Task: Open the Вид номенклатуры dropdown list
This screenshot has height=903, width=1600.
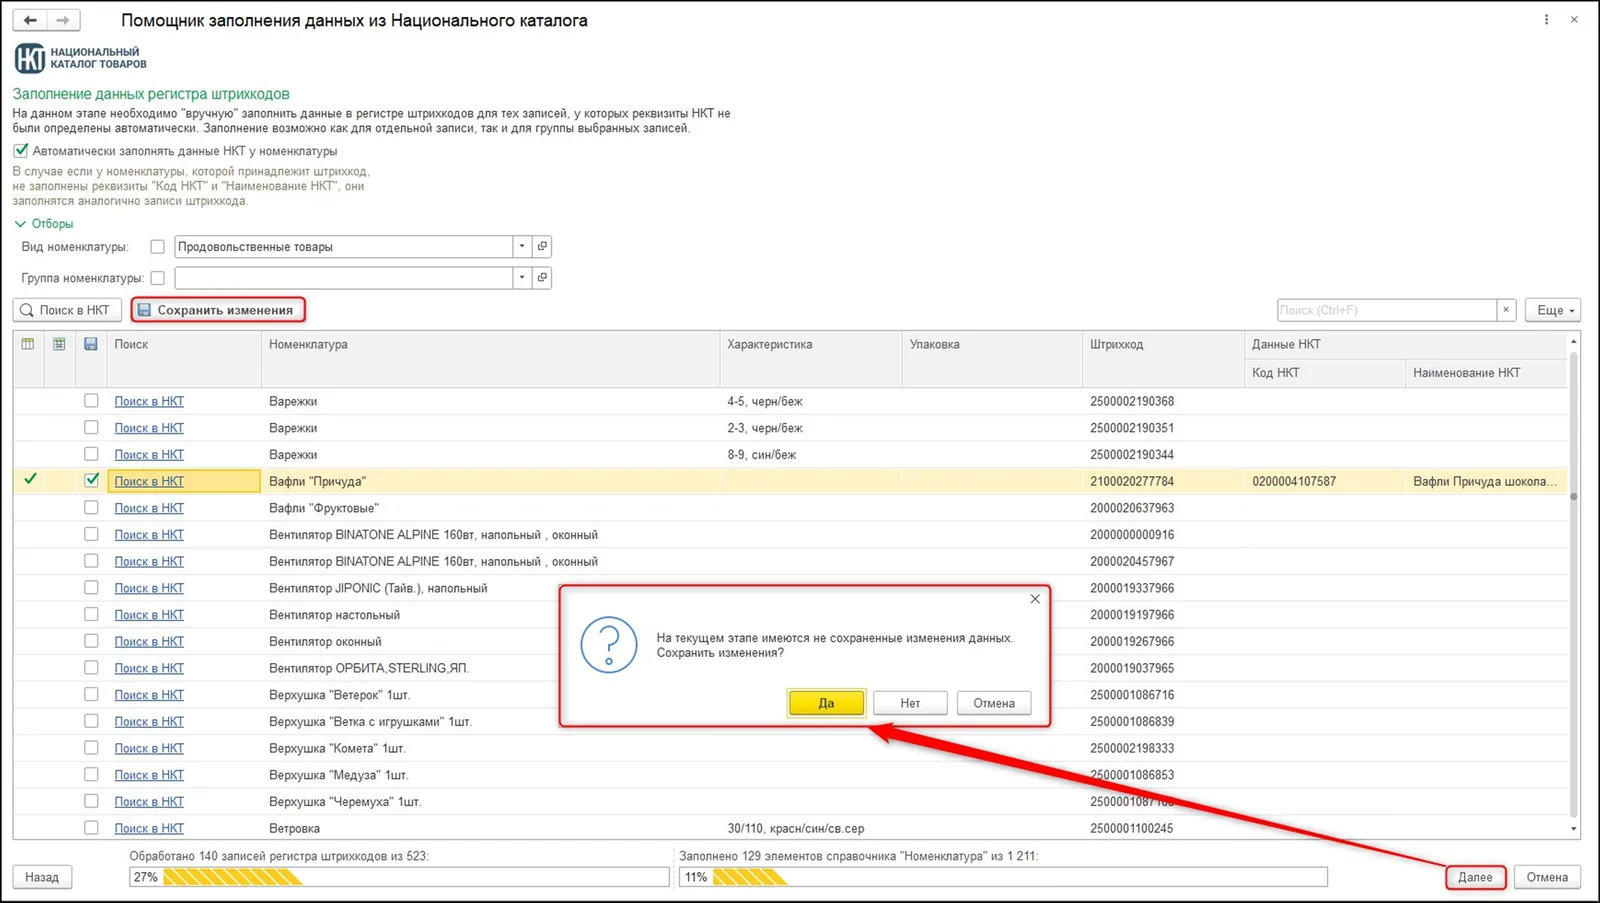Action: [x=522, y=246]
